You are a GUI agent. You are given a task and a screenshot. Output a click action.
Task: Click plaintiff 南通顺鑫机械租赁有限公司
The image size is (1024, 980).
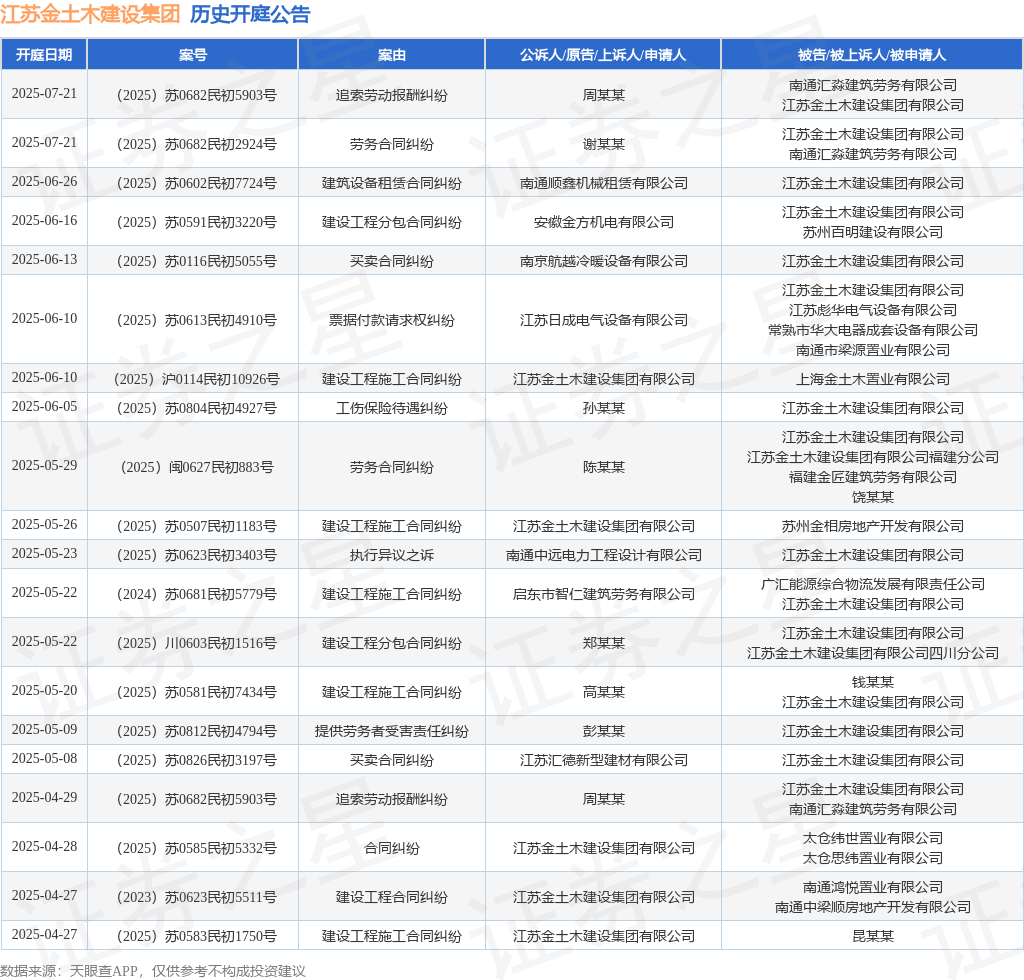point(603,183)
